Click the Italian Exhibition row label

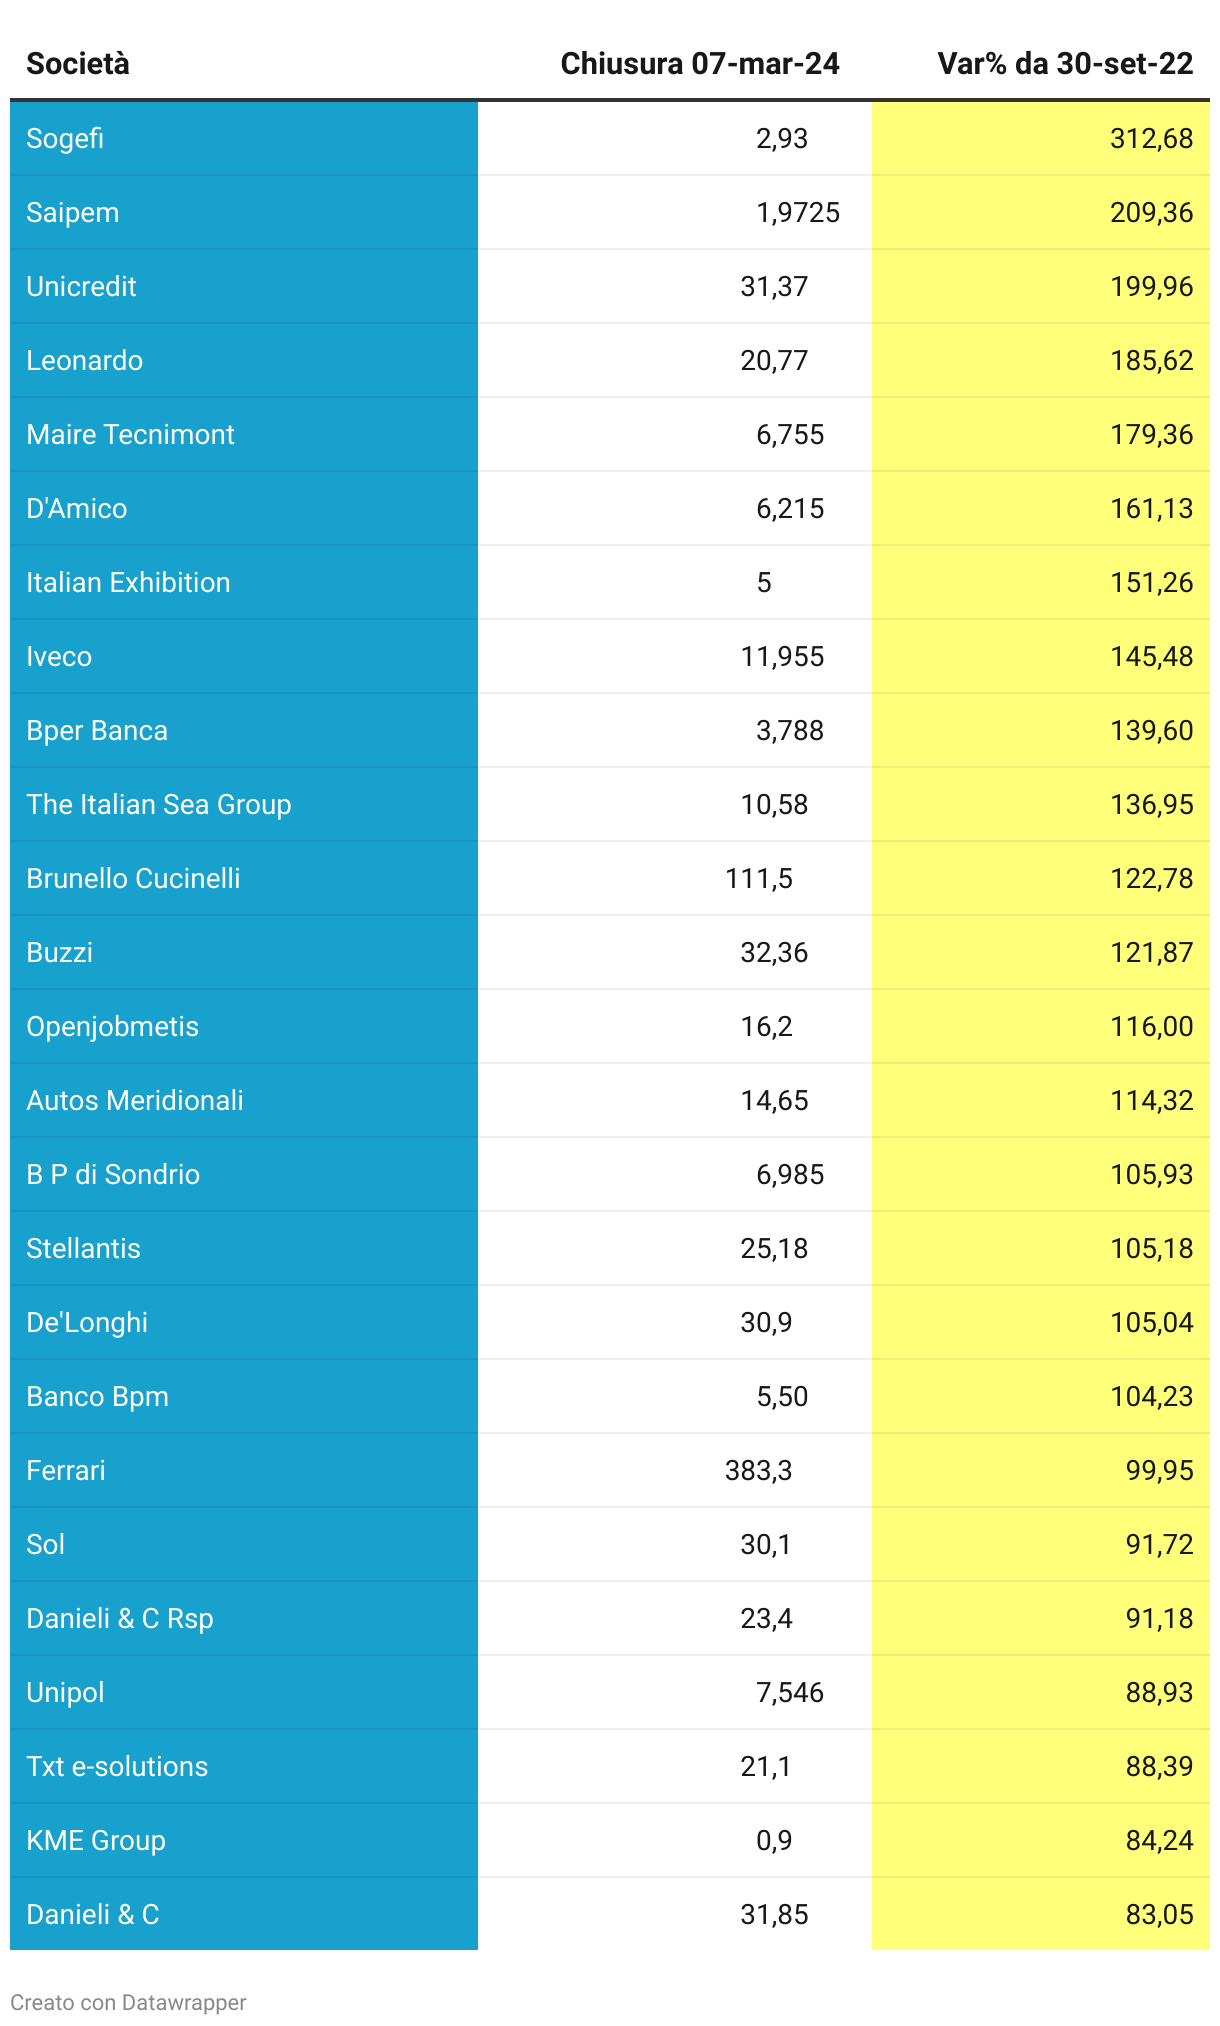(128, 582)
